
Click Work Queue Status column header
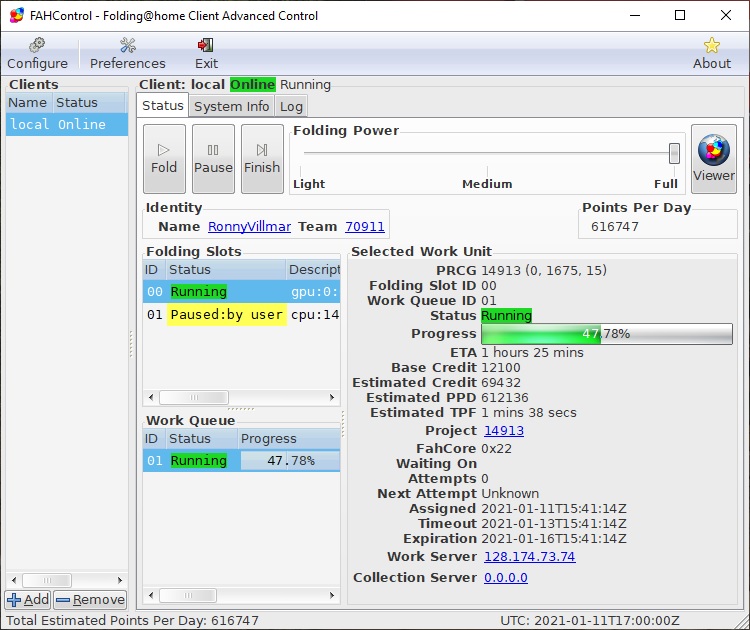201,438
